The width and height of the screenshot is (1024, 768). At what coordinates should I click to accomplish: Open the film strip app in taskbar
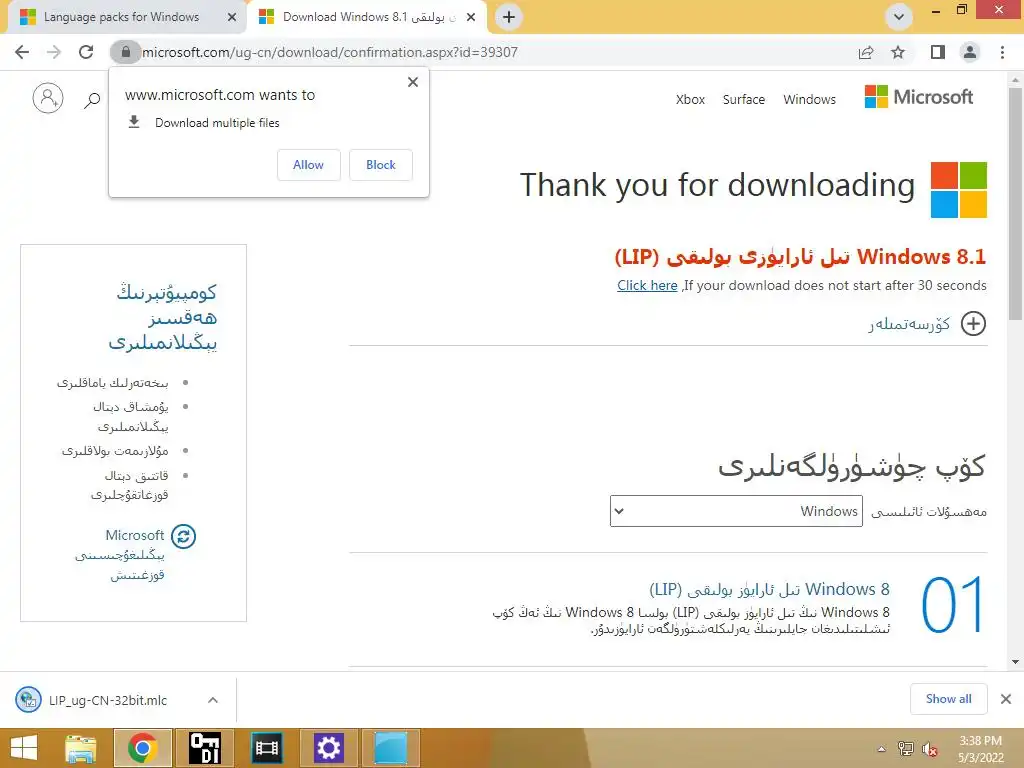pyautogui.click(x=266, y=748)
